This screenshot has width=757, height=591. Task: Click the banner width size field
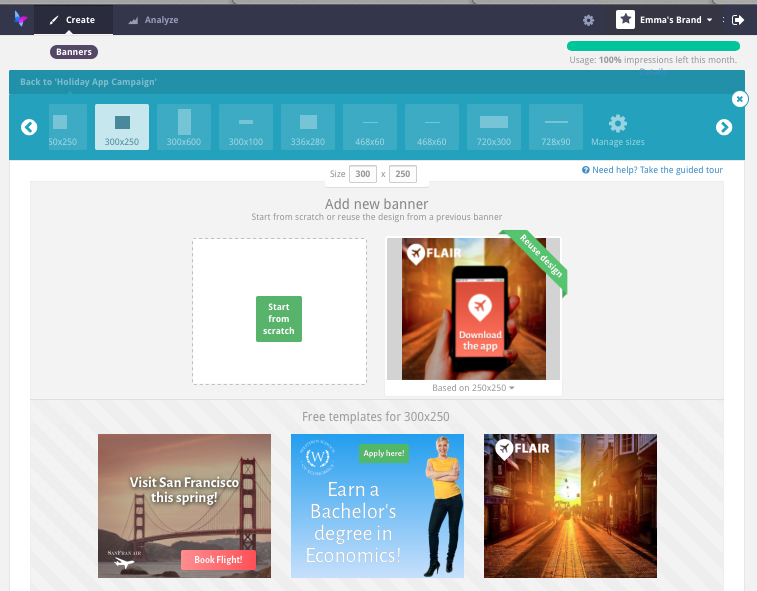coord(363,174)
